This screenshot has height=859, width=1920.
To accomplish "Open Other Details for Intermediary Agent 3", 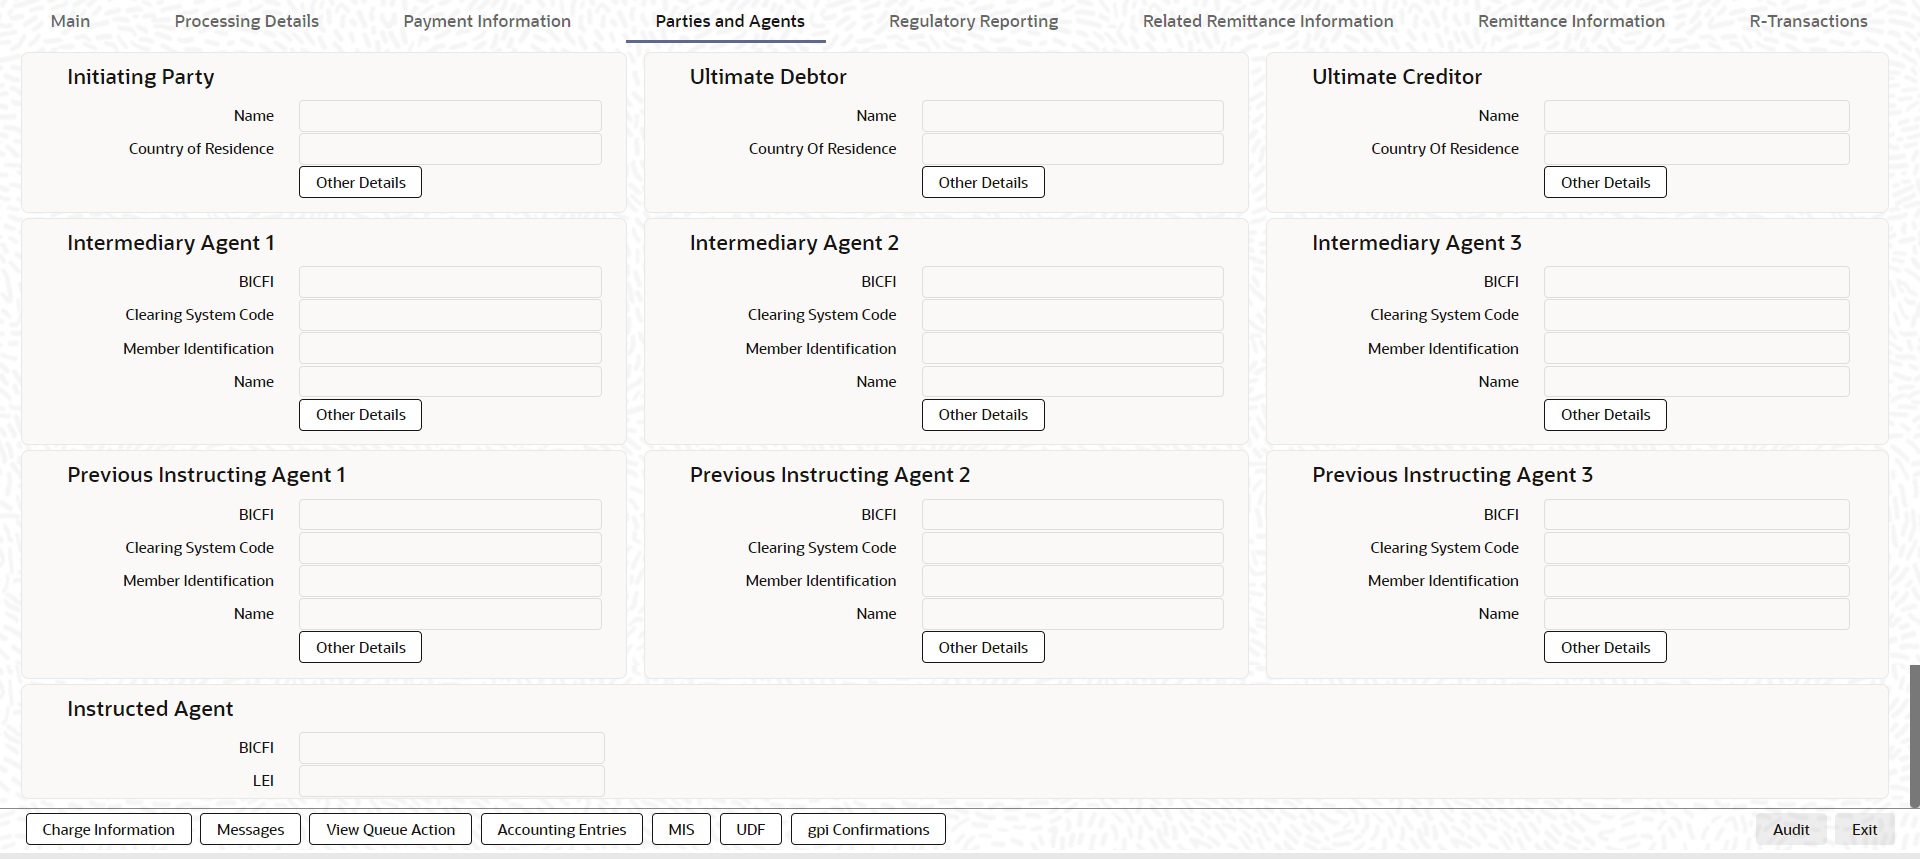I will click(1605, 415).
